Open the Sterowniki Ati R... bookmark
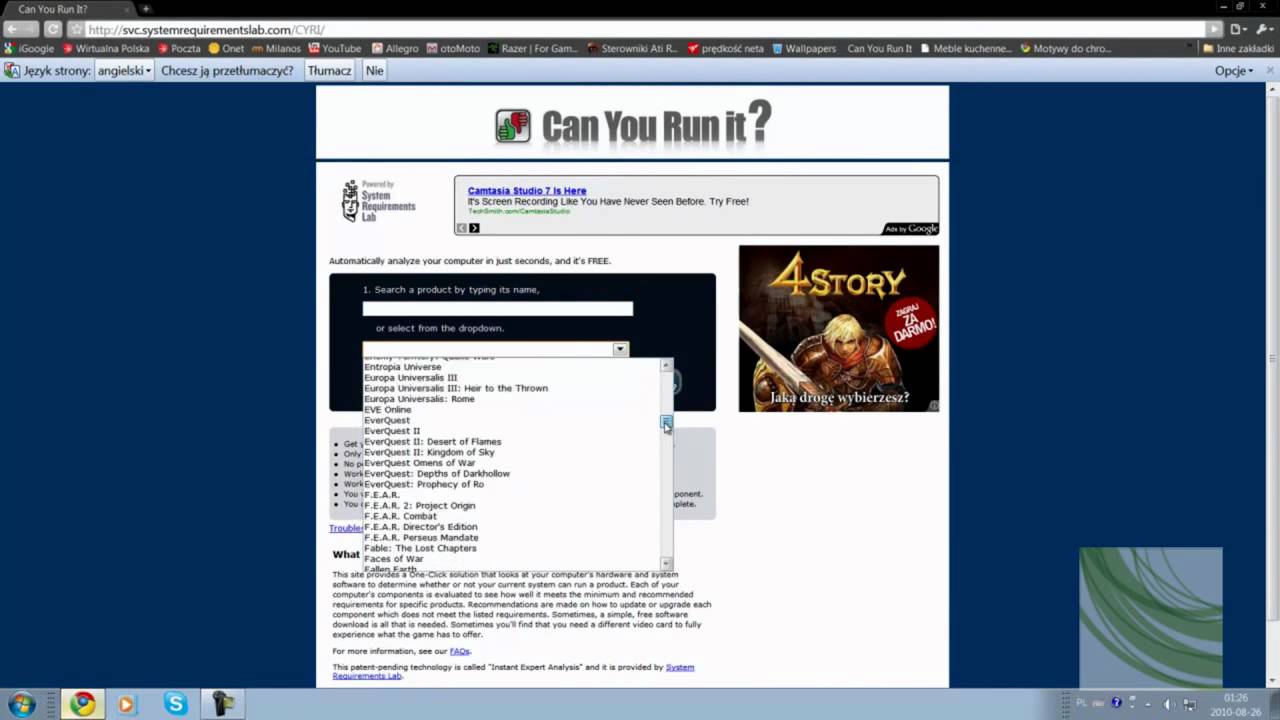 click(633, 48)
